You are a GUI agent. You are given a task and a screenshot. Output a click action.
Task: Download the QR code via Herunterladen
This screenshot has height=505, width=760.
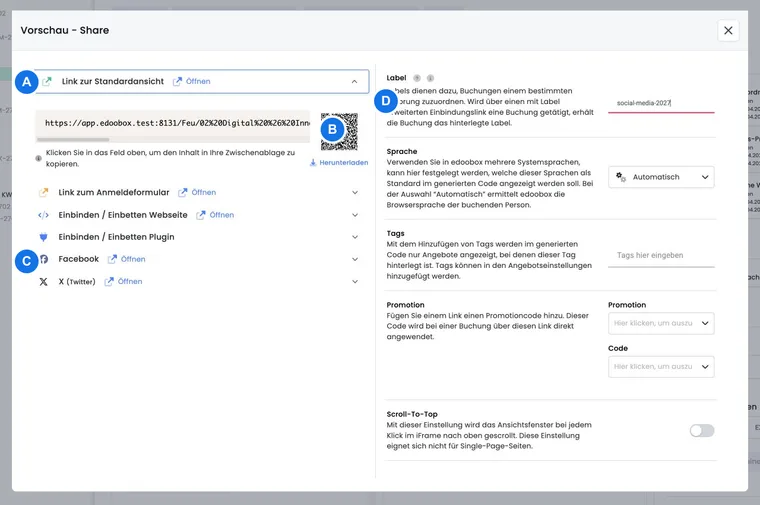coord(339,163)
